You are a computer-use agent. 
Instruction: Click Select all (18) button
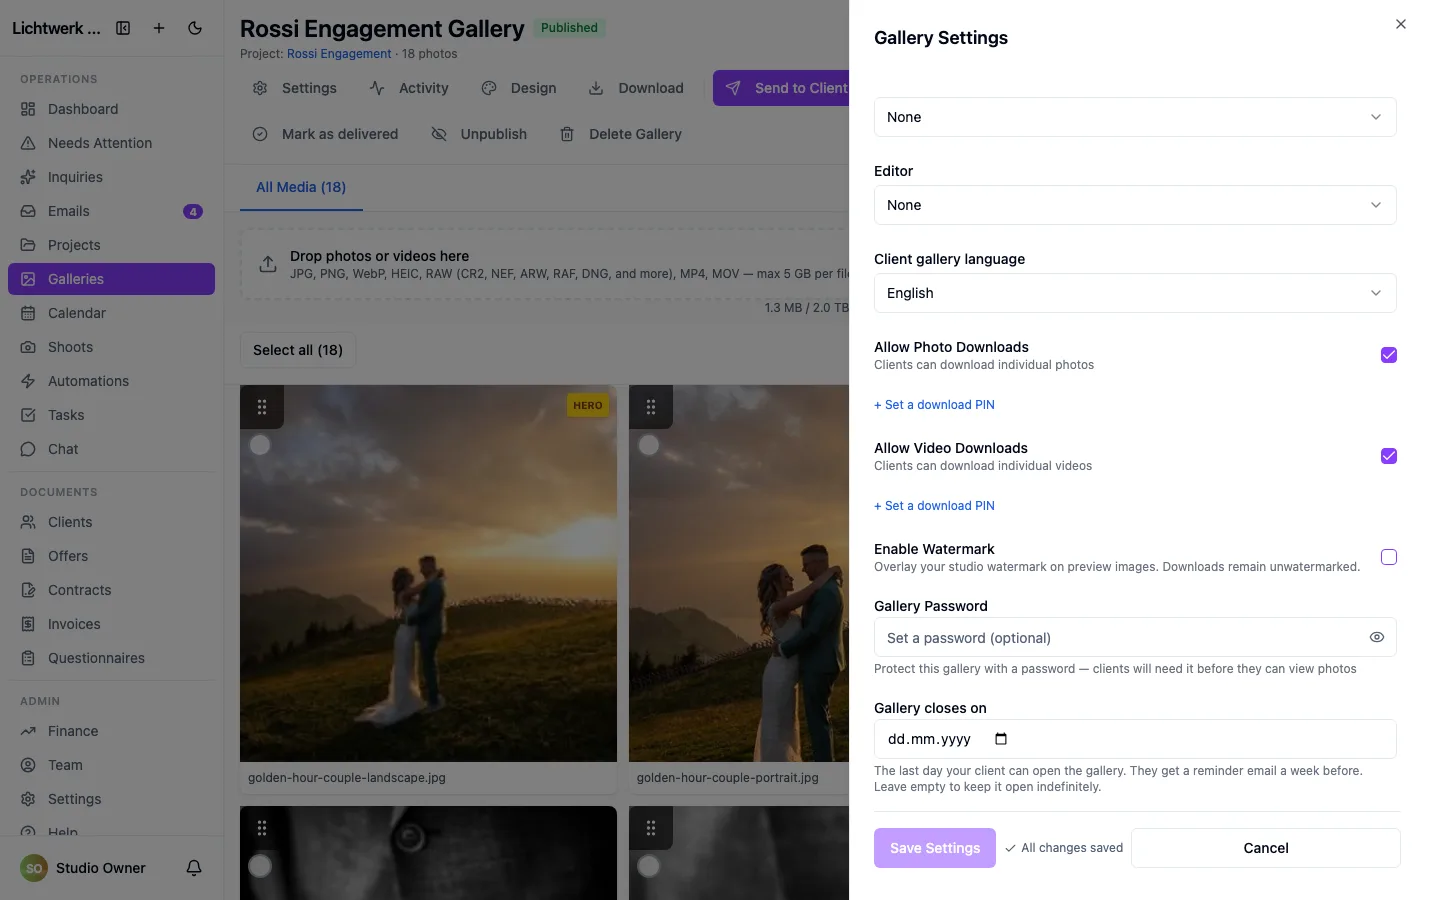(x=298, y=350)
